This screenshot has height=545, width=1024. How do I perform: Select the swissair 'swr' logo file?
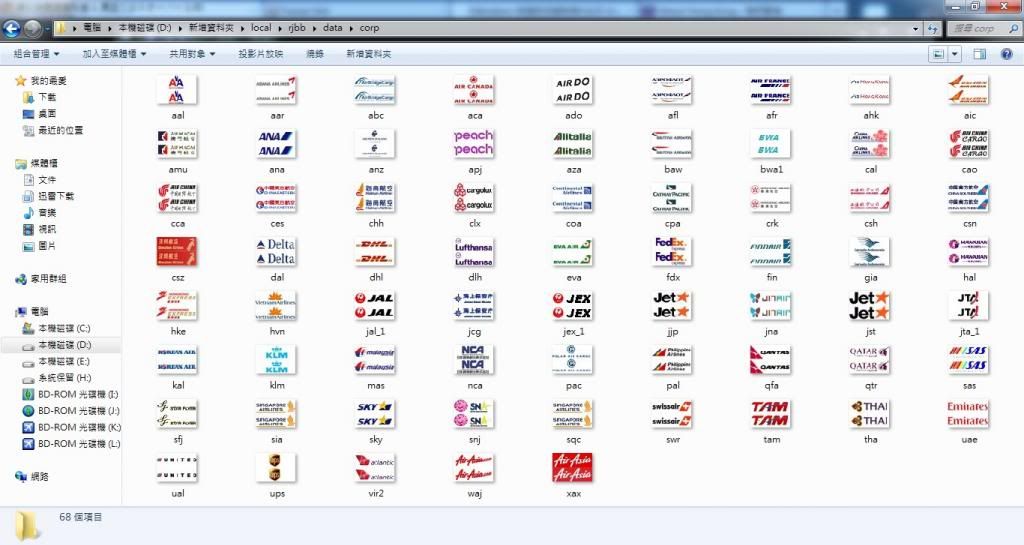pos(672,414)
